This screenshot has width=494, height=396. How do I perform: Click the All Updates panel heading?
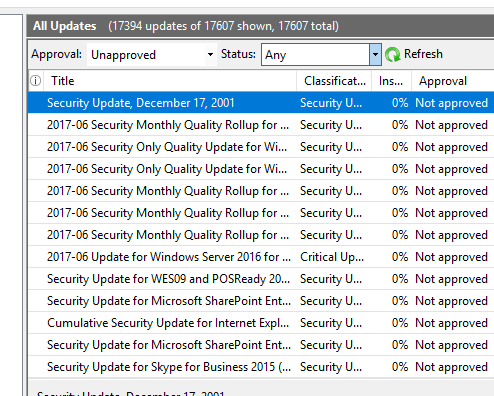[x=65, y=26]
